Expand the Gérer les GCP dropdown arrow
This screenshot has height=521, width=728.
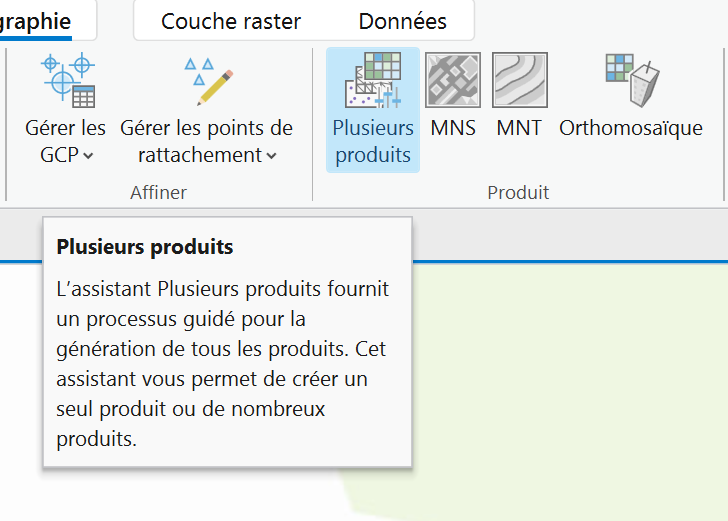[88, 156]
